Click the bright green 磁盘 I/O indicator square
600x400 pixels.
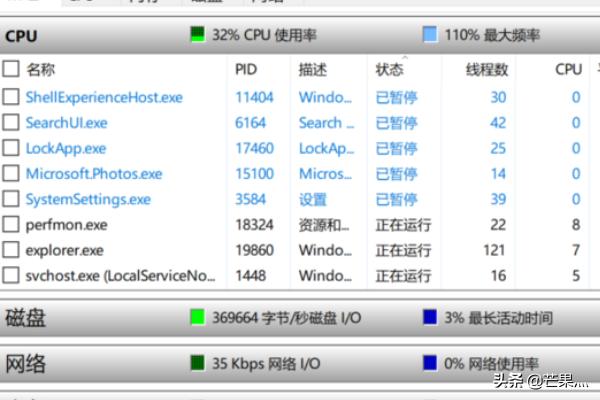[197, 318]
